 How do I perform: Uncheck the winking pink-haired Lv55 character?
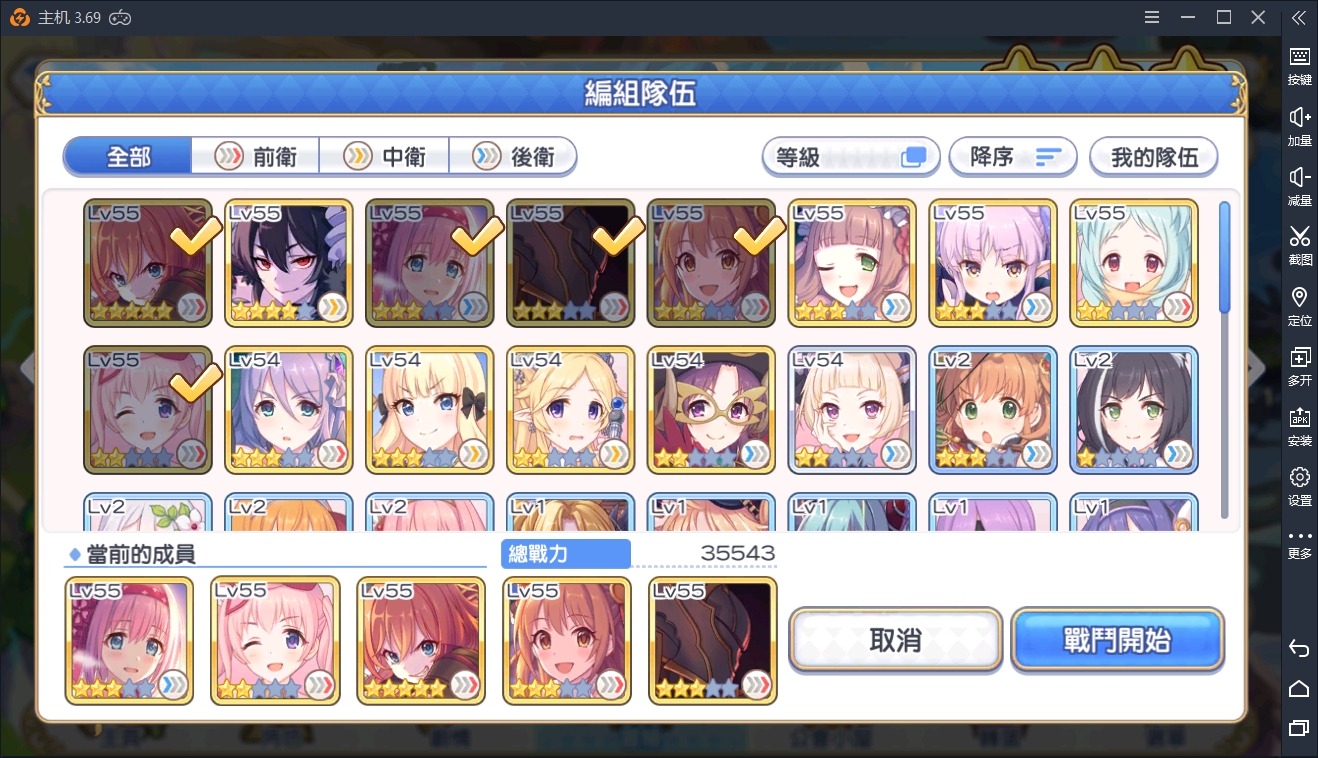tap(148, 409)
